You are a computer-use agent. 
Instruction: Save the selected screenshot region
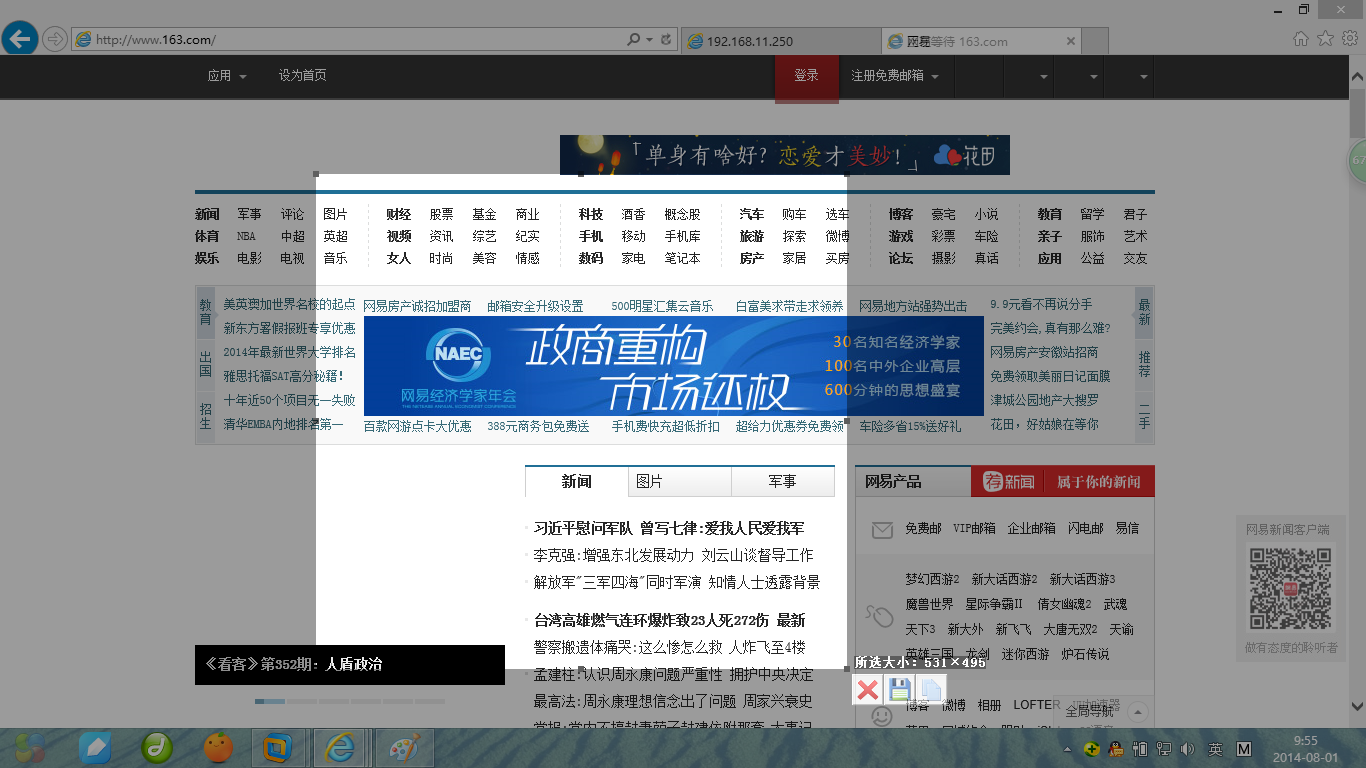[899, 689]
